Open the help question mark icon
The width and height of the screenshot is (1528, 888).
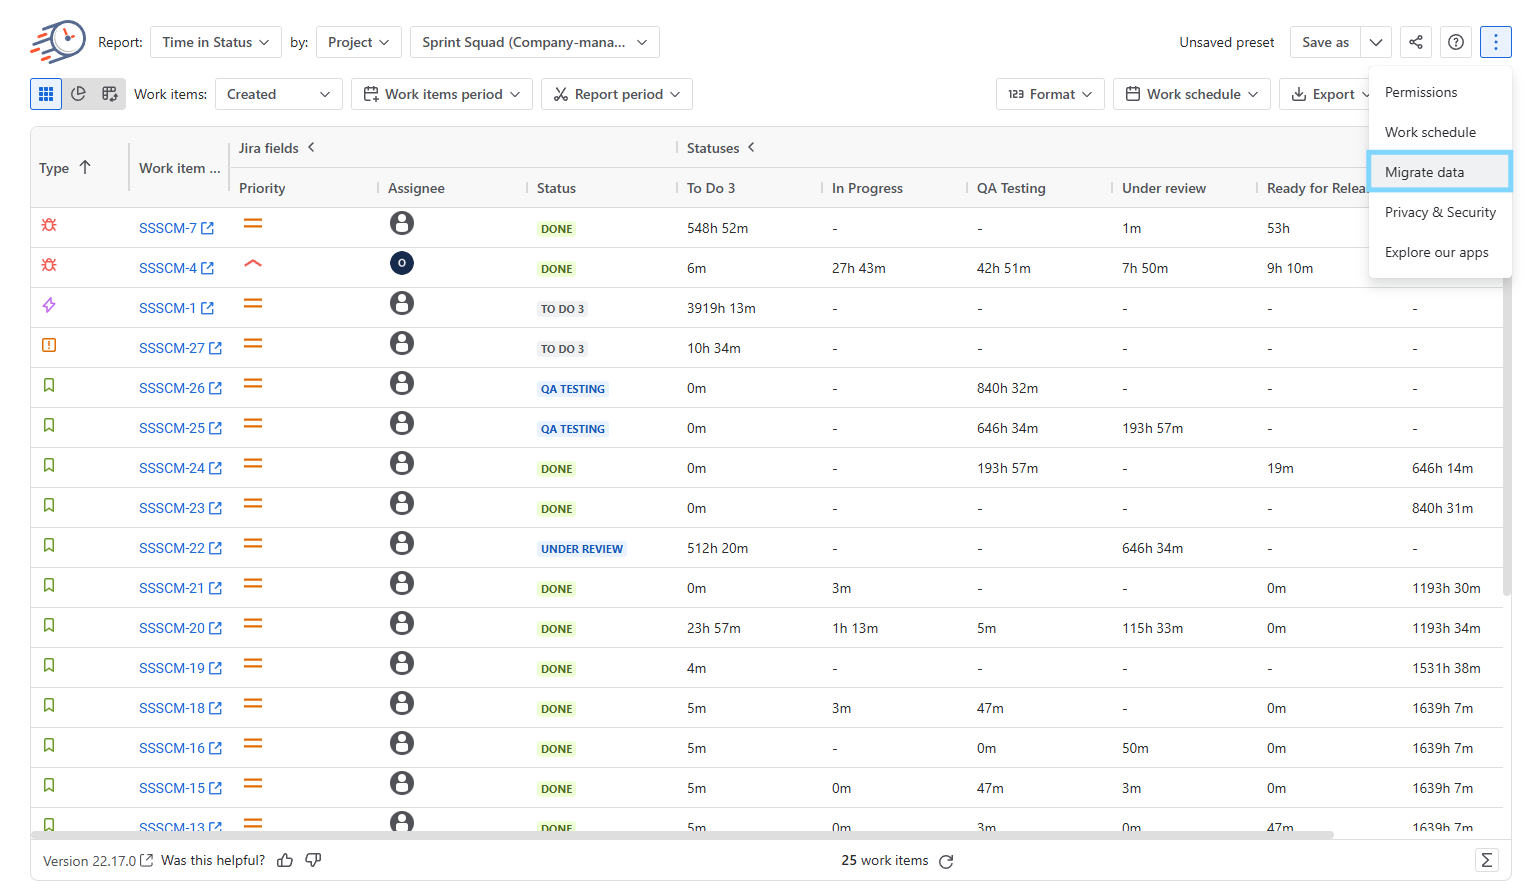pyautogui.click(x=1455, y=42)
